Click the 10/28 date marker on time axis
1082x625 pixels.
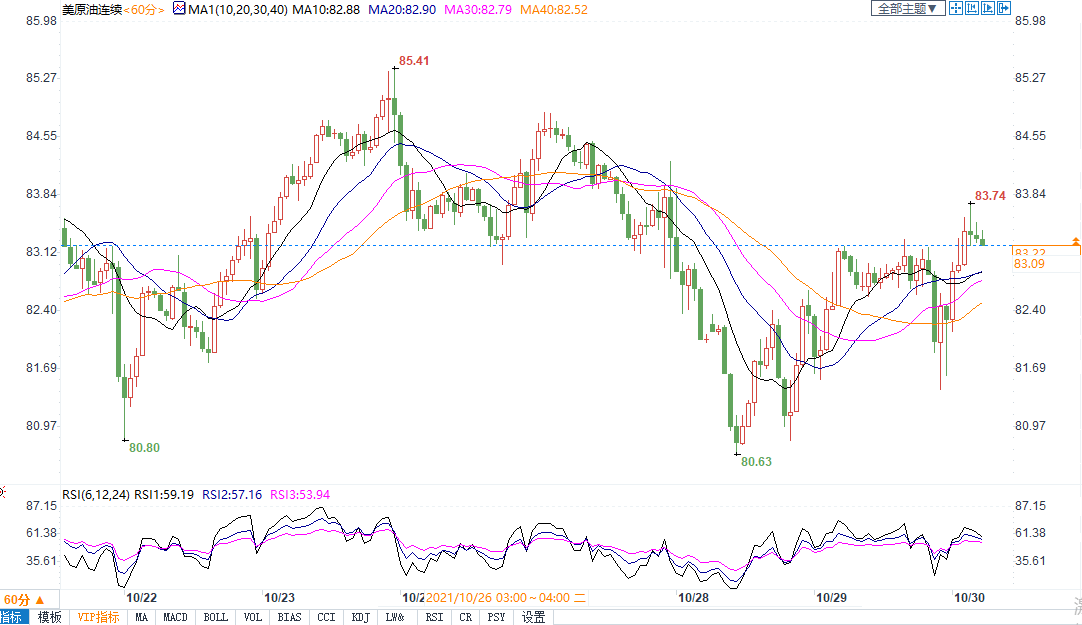693,598
